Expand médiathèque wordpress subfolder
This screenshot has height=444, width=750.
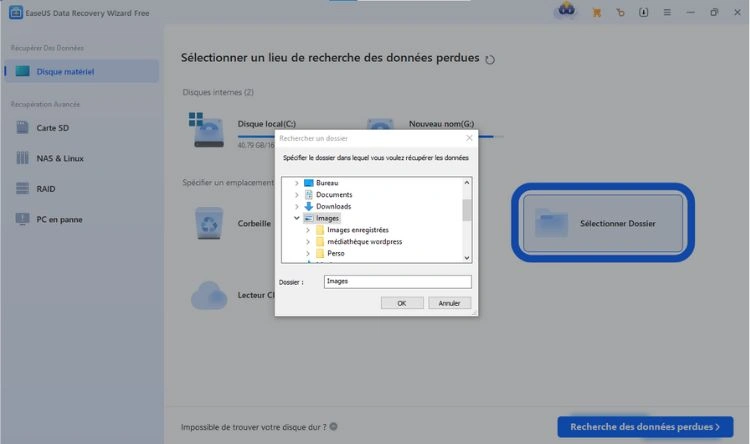[308, 242]
